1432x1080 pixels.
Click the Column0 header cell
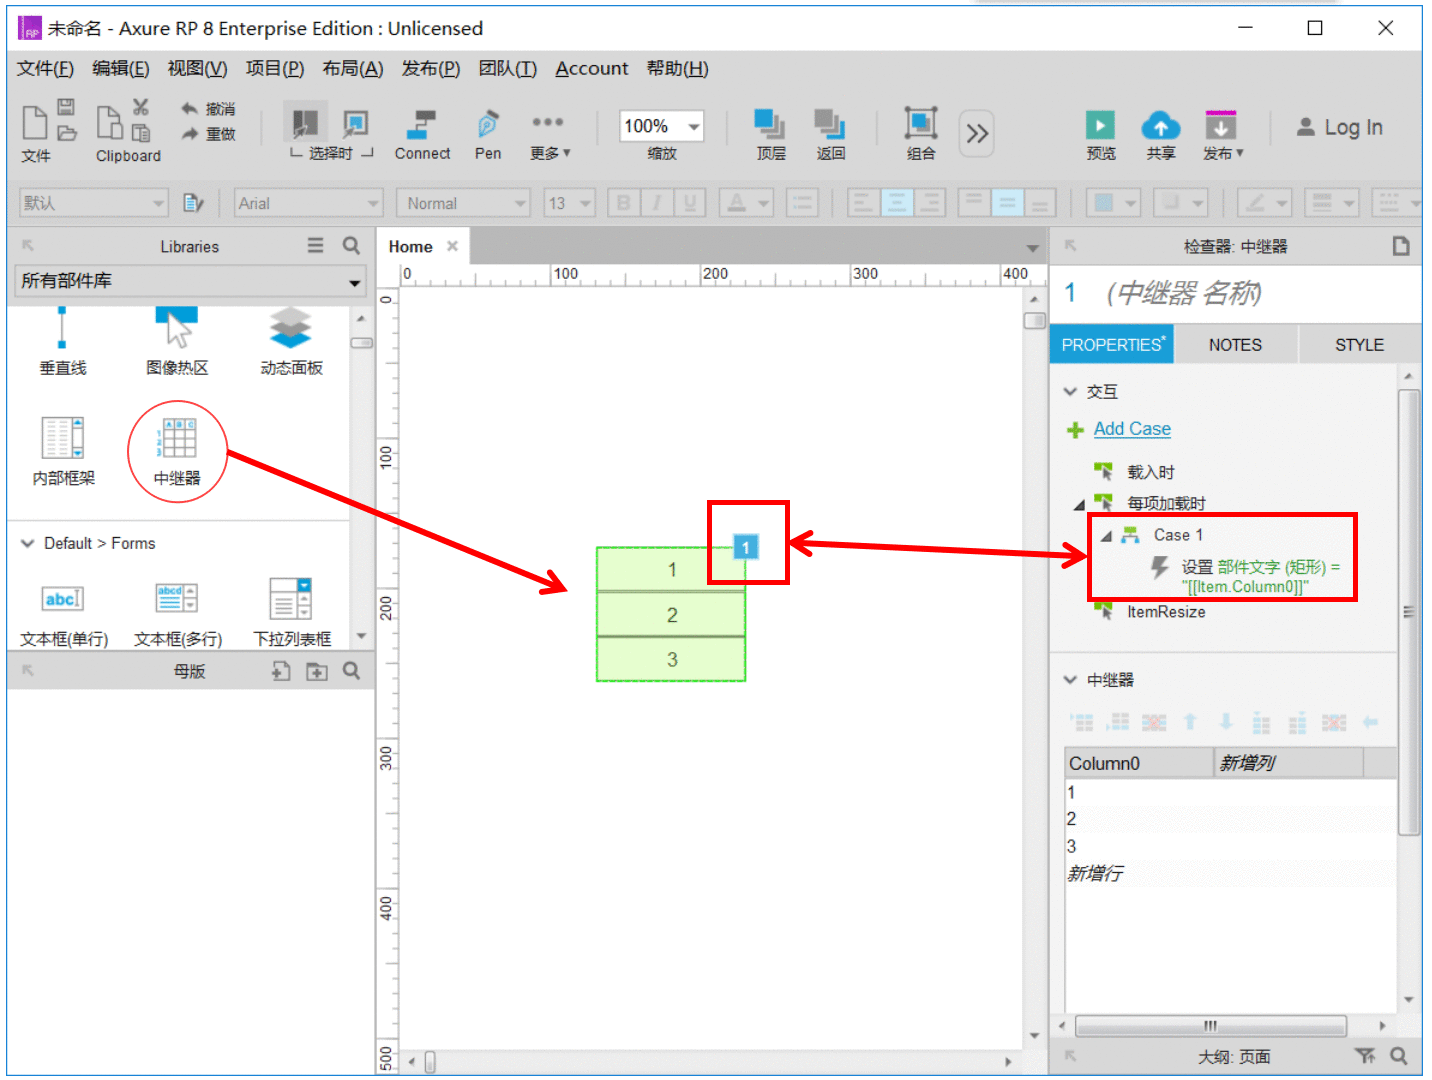coord(1139,763)
